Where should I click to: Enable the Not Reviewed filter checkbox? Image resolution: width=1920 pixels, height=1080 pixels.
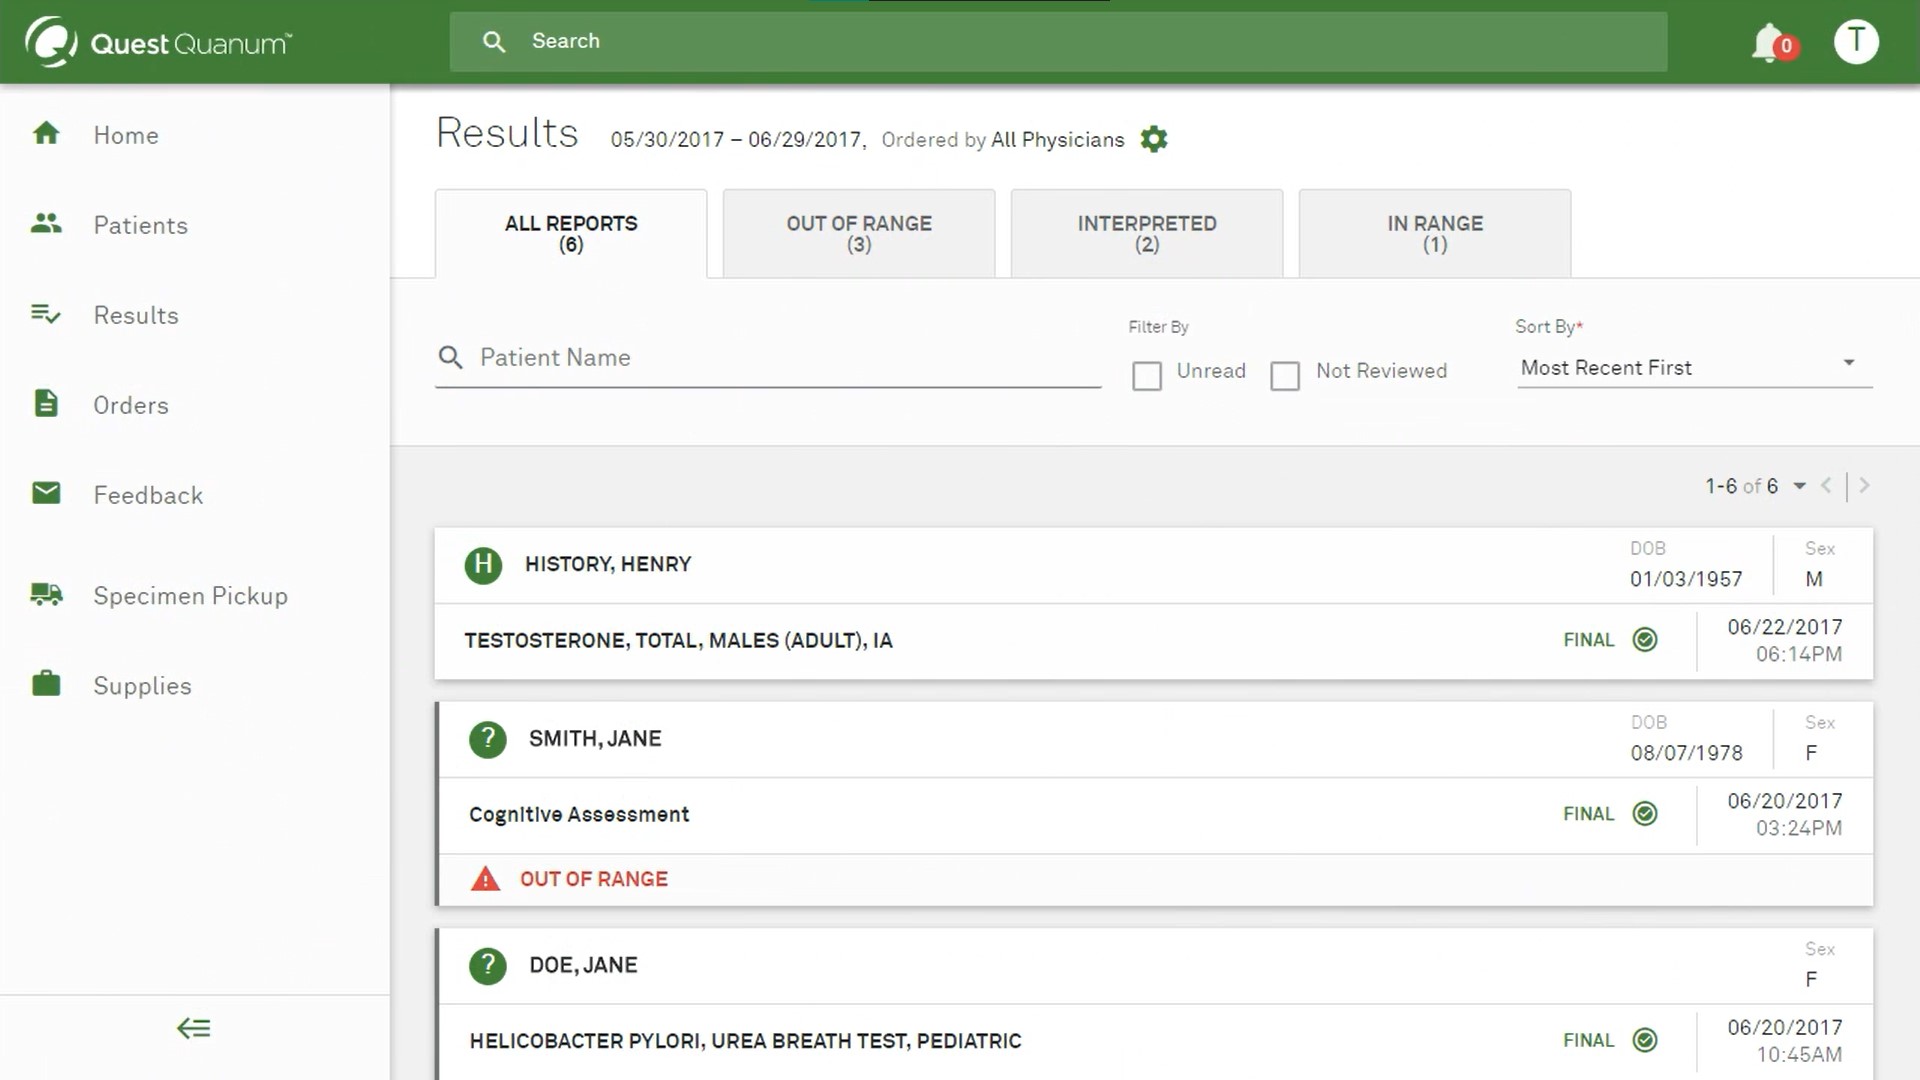(x=1285, y=376)
